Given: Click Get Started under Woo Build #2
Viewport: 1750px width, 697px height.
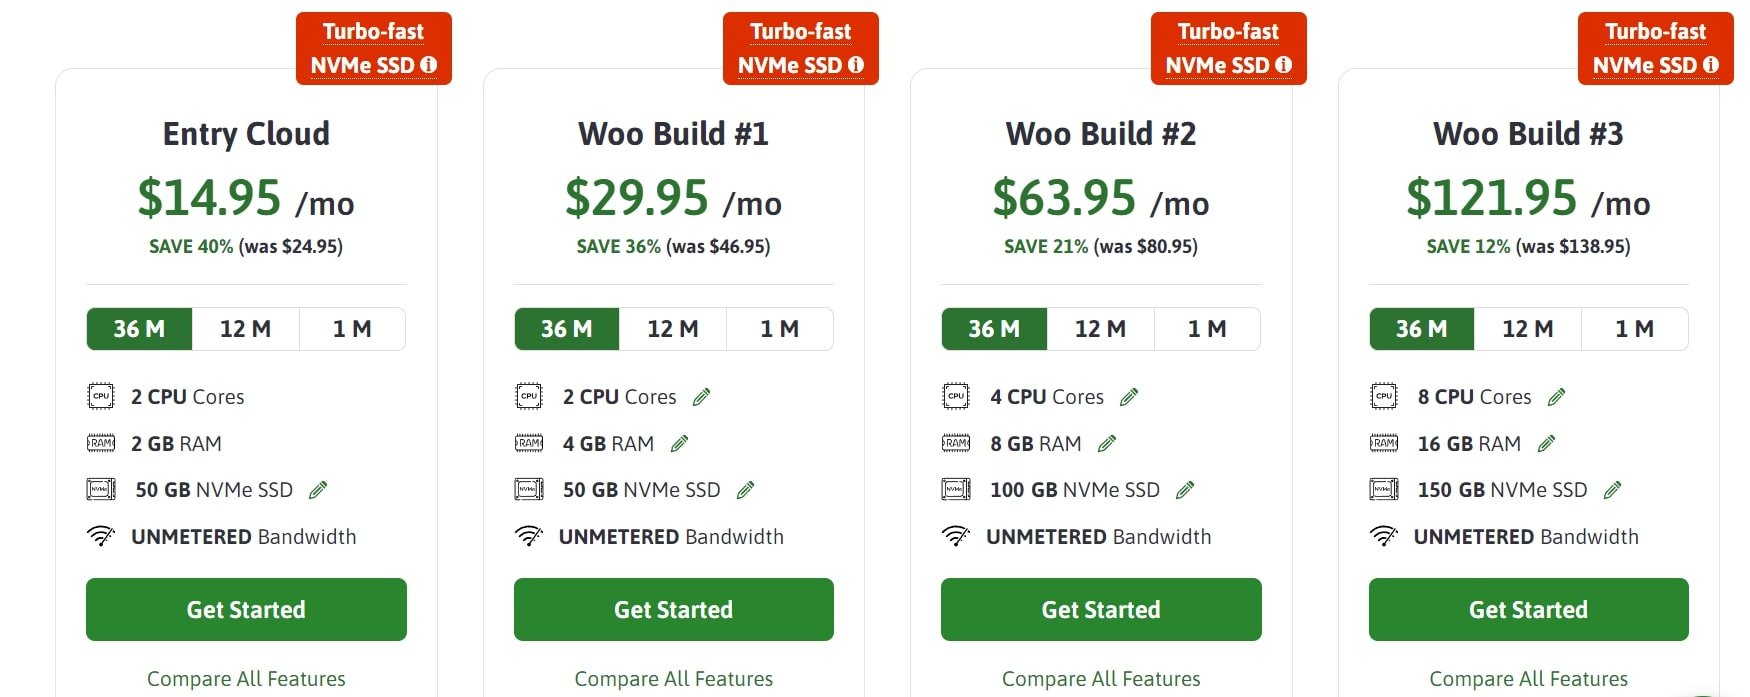Looking at the screenshot, I should (1101, 609).
